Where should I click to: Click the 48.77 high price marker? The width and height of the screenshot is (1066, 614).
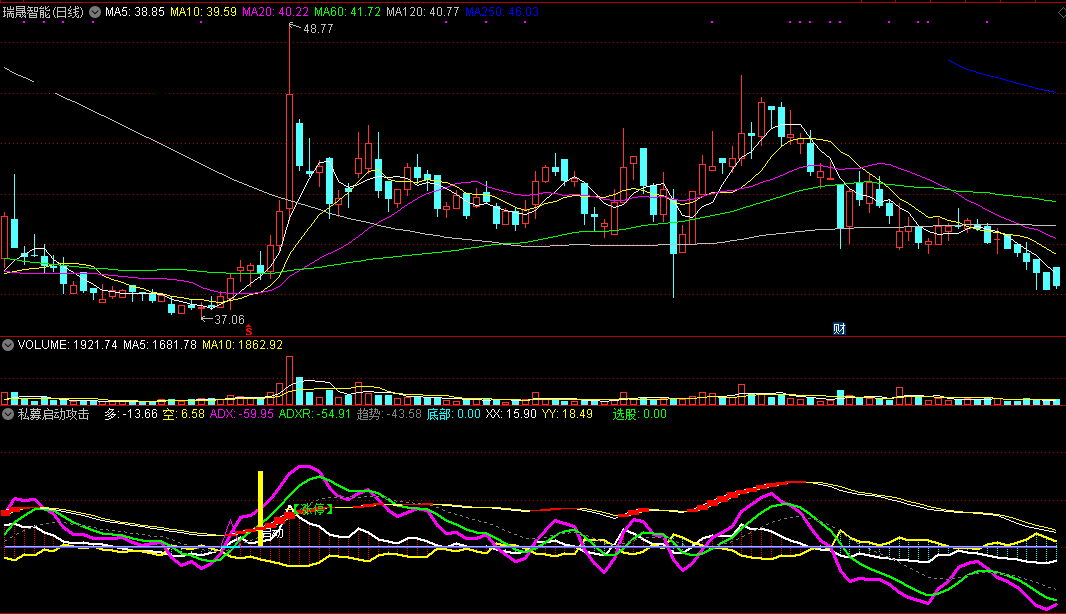pyautogui.click(x=317, y=29)
